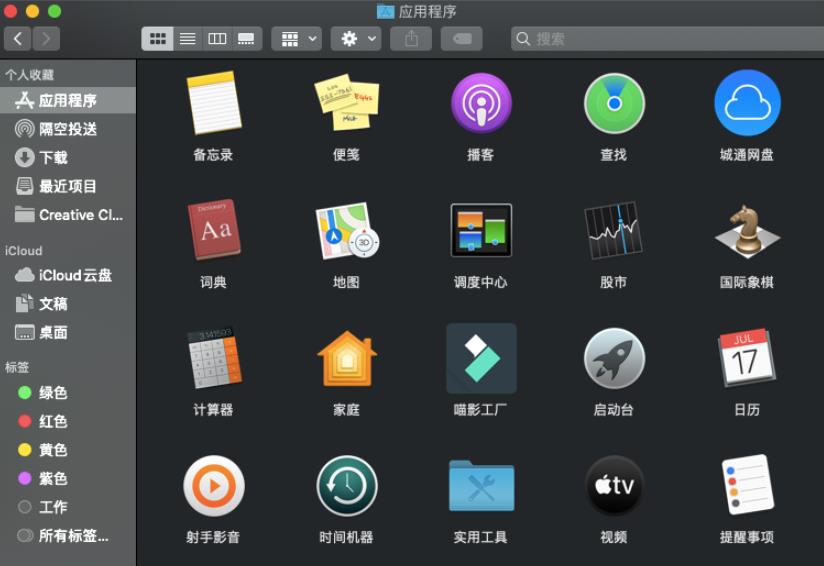
Task: Select iCloud云盘 in the sidebar
Action: [68, 275]
